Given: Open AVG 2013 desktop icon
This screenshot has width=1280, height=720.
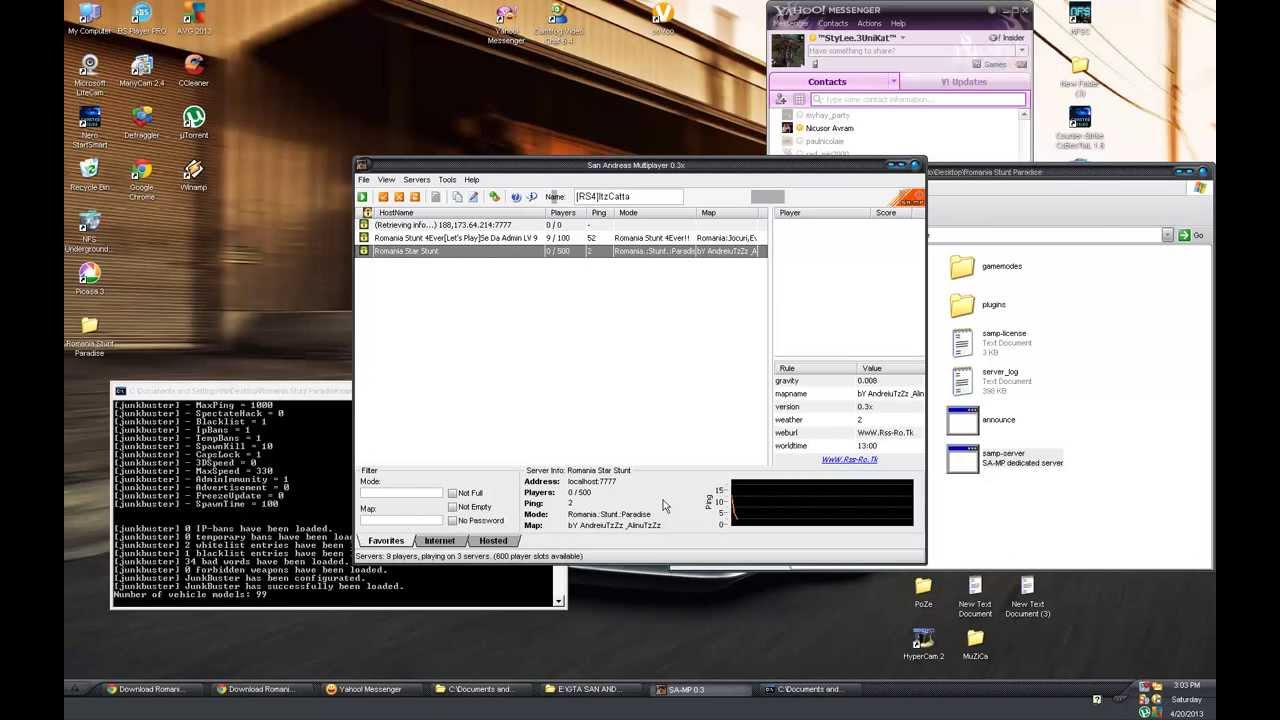Looking at the screenshot, I should point(194,19).
